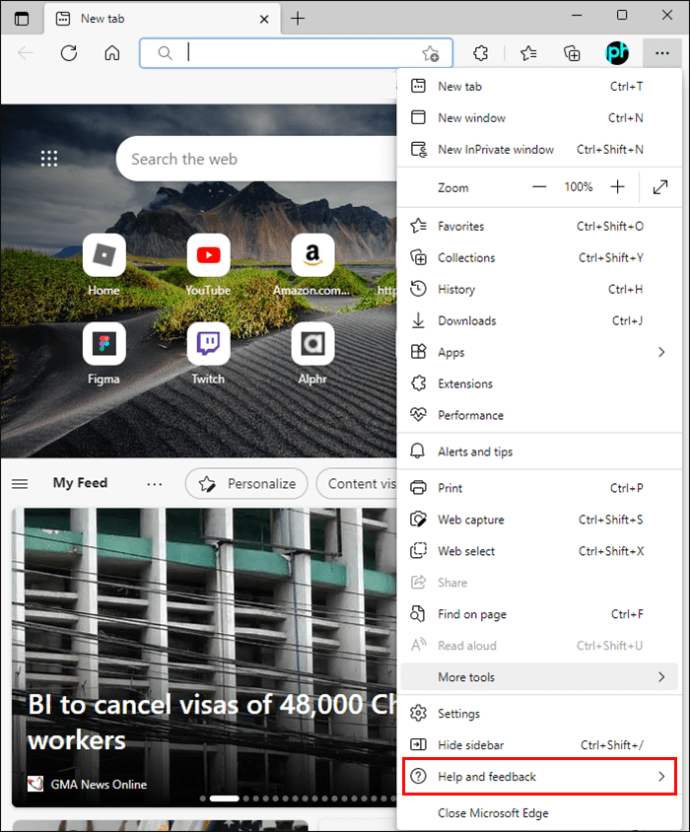Image resolution: width=690 pixels, height=832 pixels.
Task: Open Favorites from the menu
Action: (539, 227)
